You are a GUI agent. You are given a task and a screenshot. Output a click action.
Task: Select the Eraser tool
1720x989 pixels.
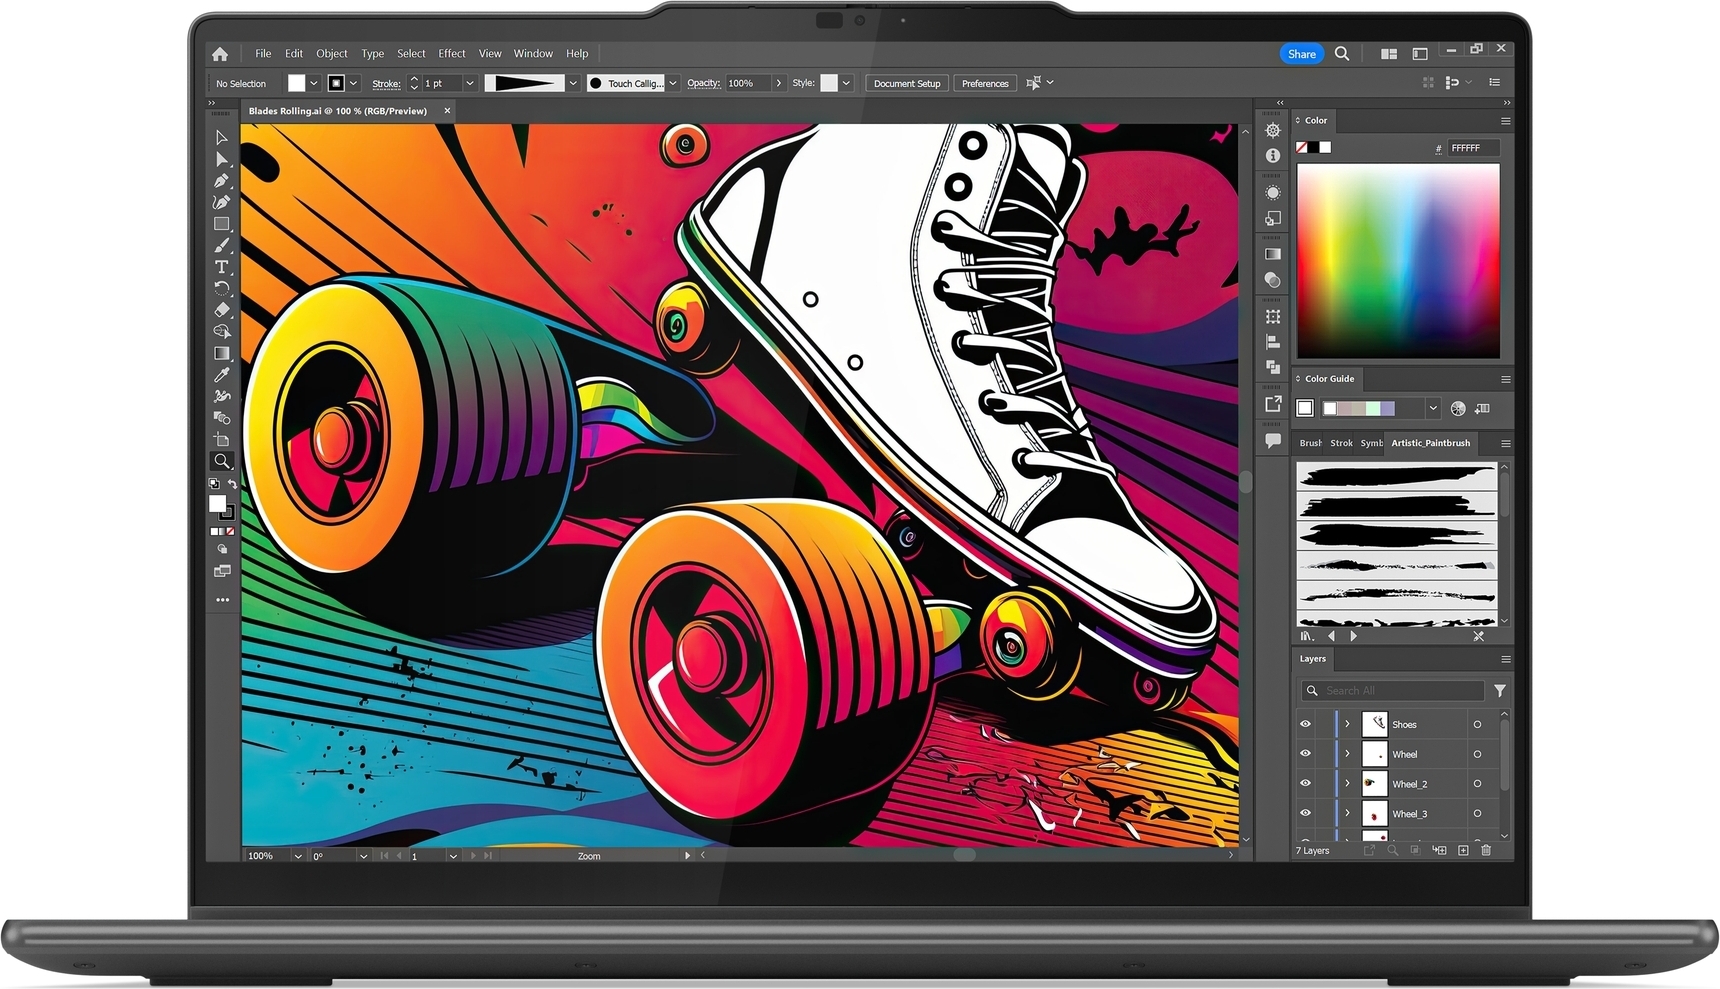pos(222,310)
